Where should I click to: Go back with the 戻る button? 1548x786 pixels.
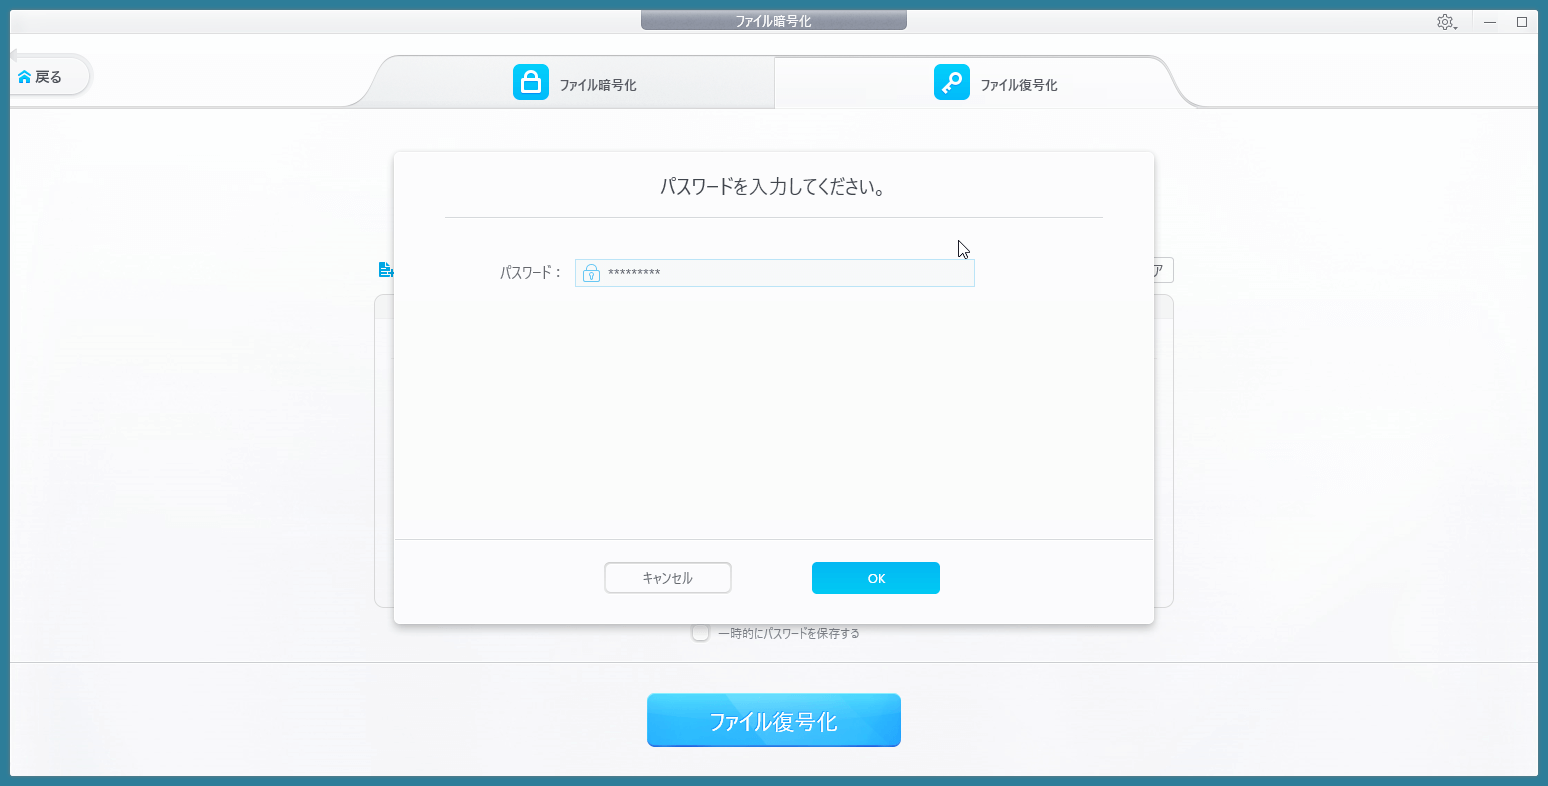(48, 76)
